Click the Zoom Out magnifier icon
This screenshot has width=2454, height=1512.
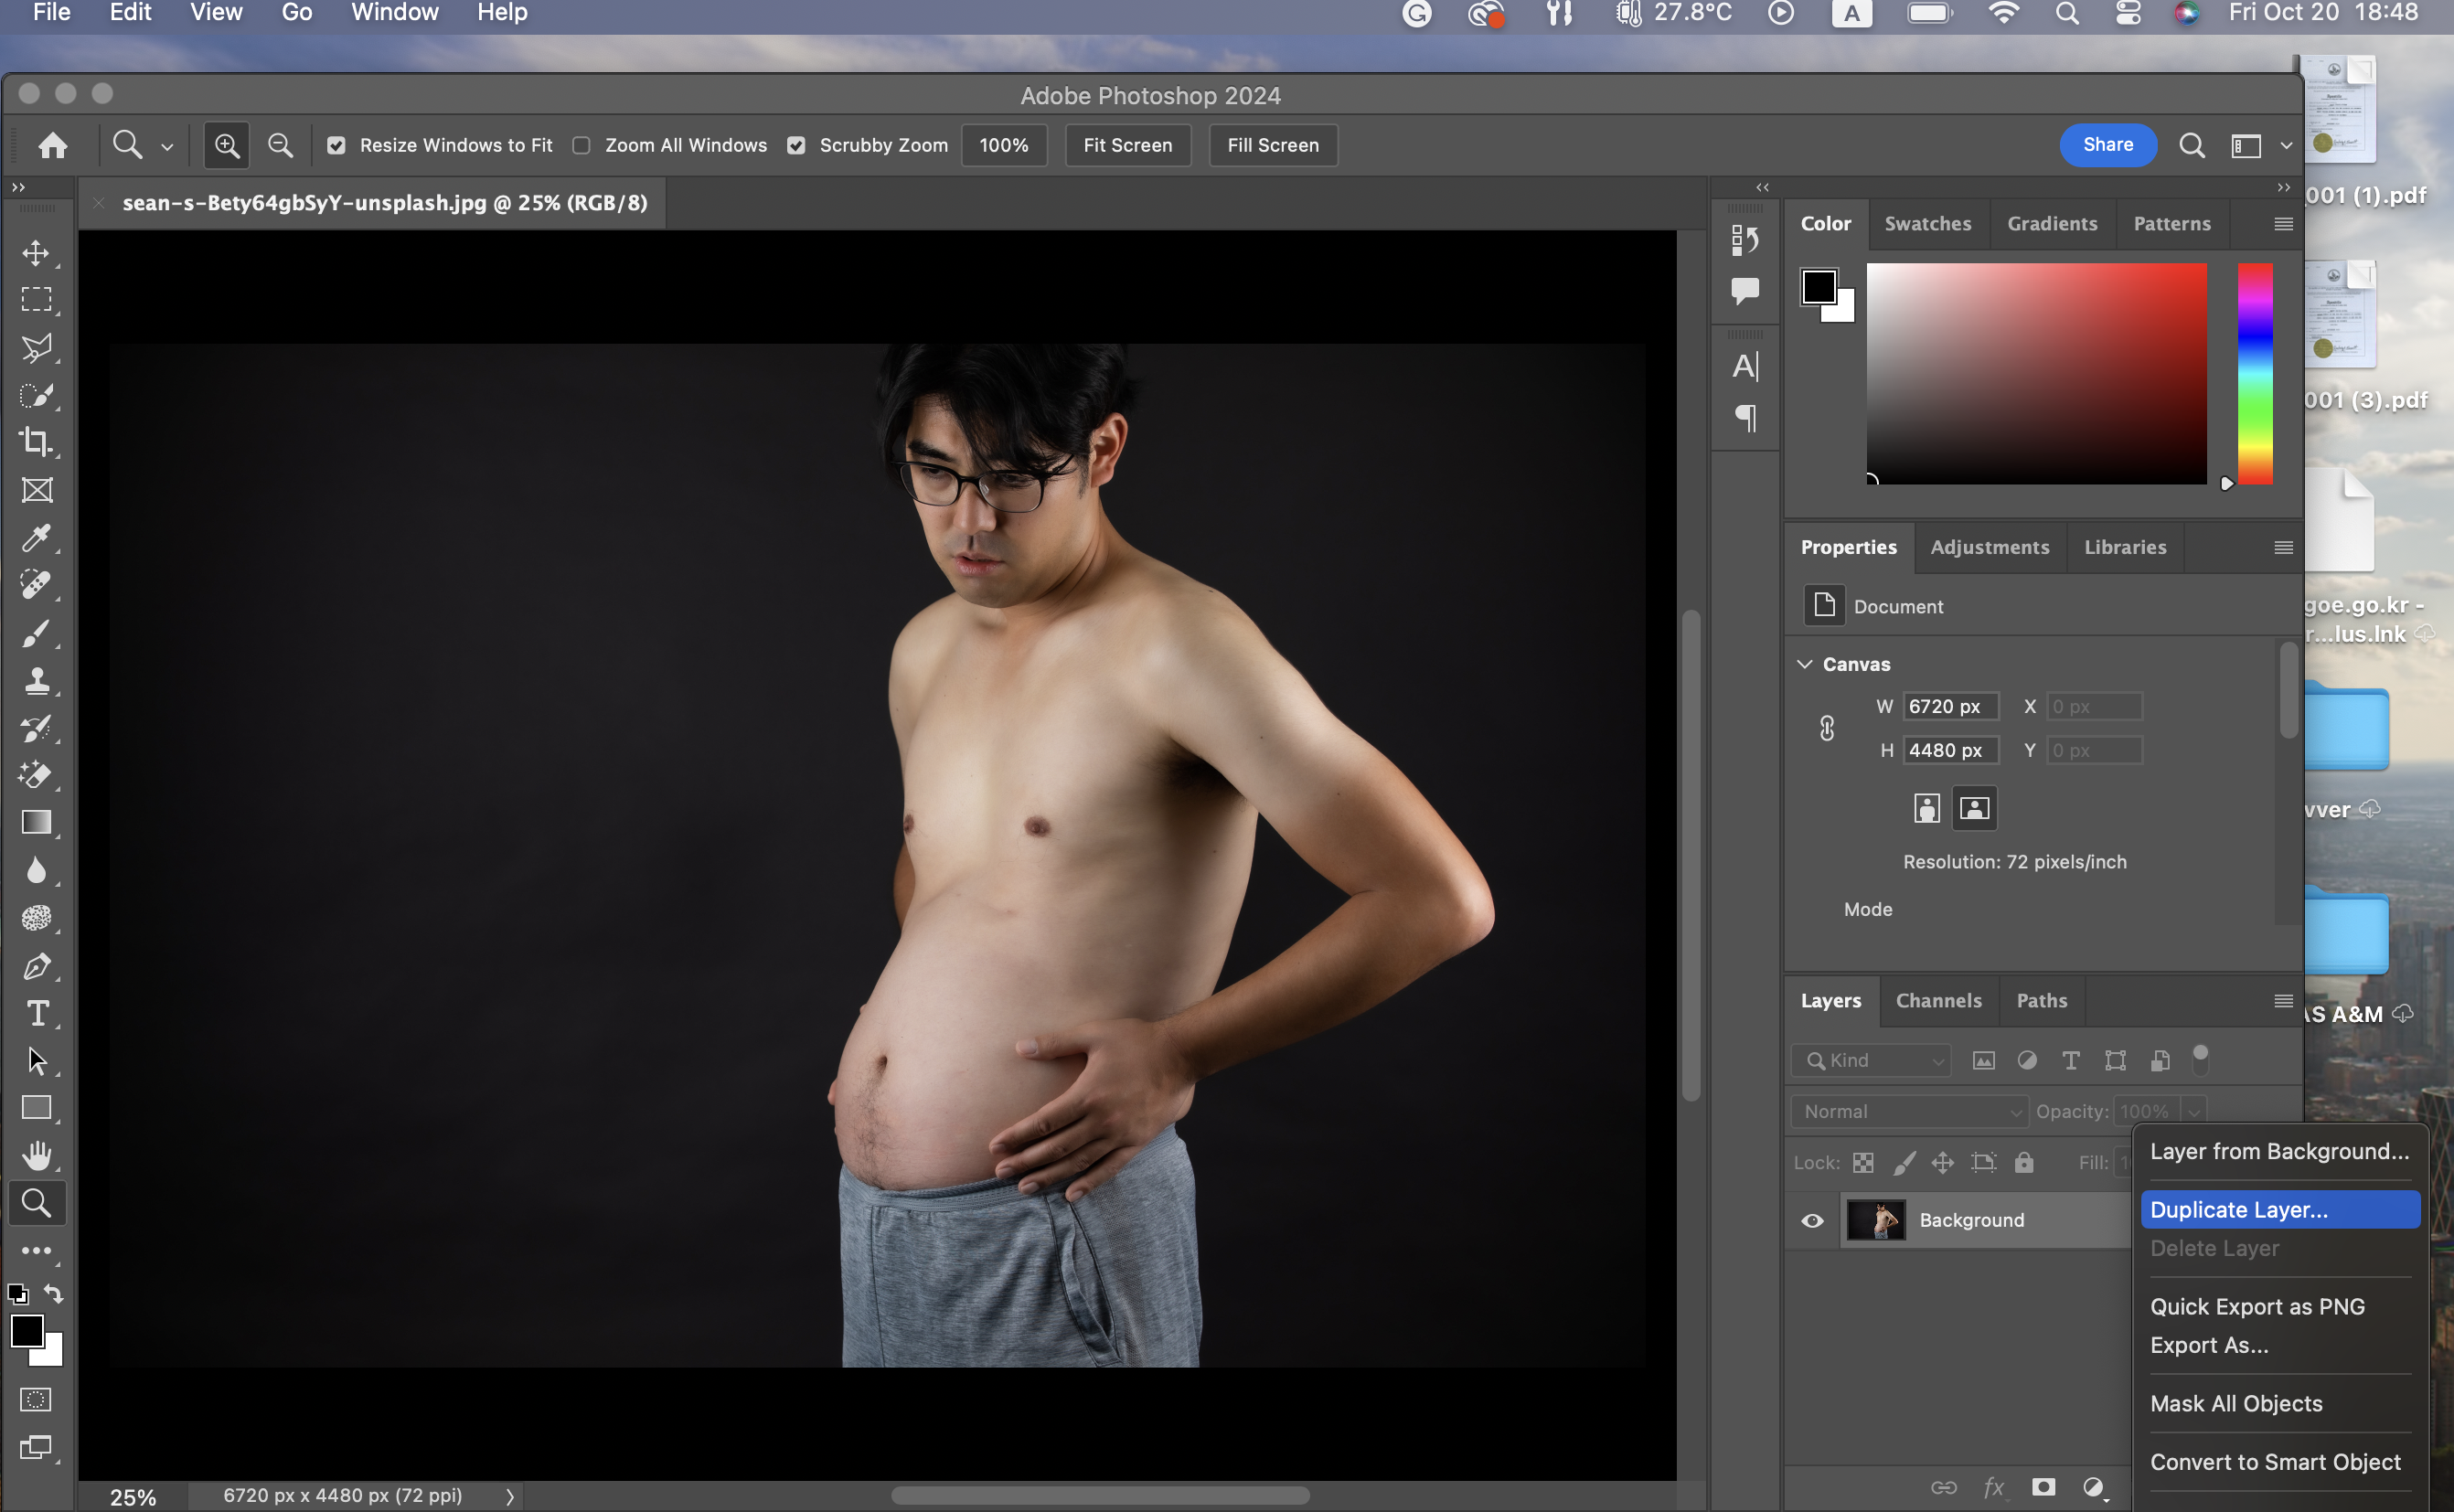[281, 146]
